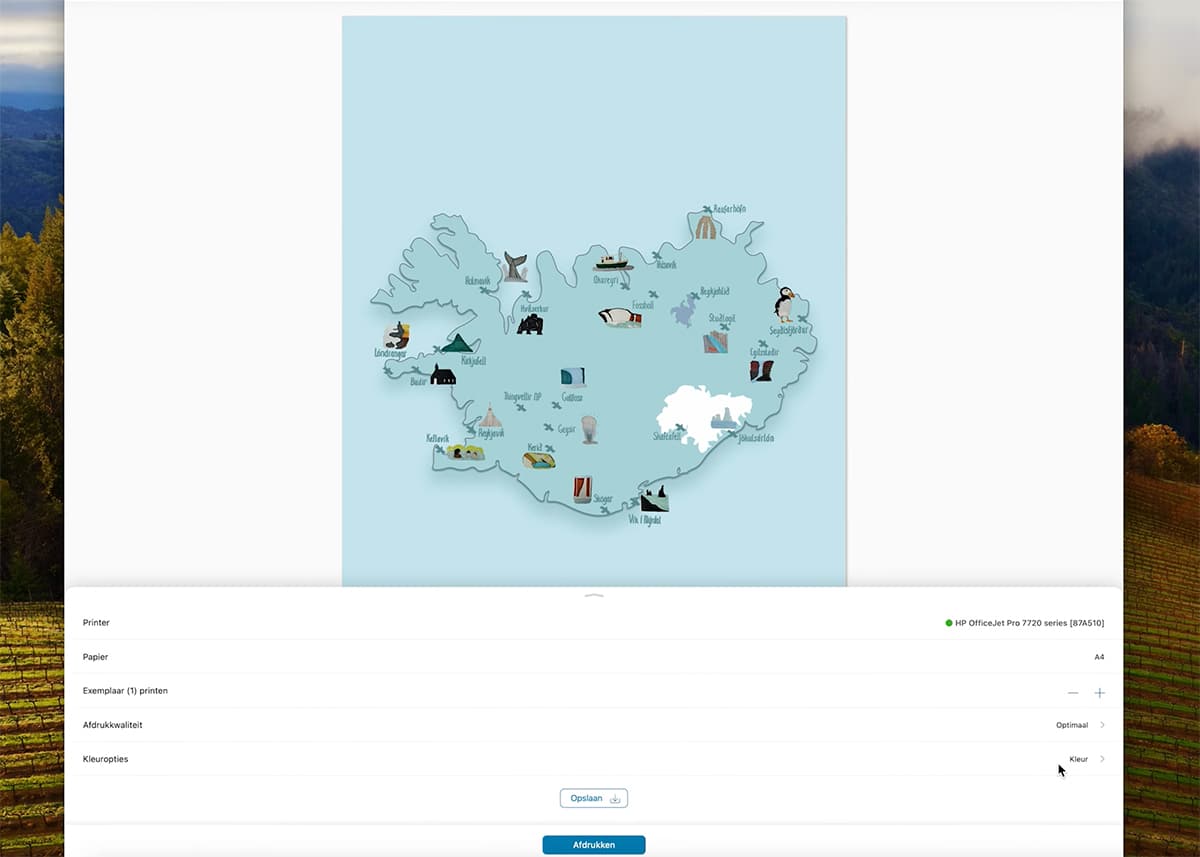
Task: Click the Afdrukken print button
Action: (594, 845)
